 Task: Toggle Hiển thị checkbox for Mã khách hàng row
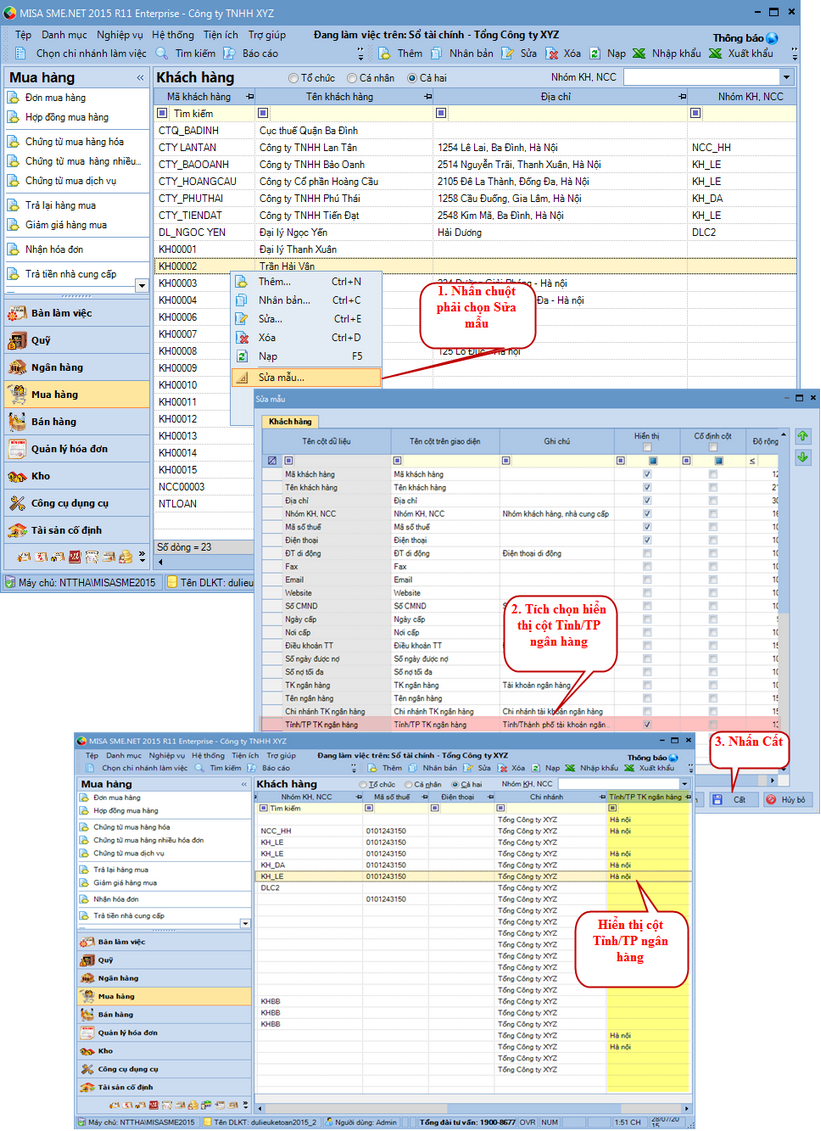[647, 474]
